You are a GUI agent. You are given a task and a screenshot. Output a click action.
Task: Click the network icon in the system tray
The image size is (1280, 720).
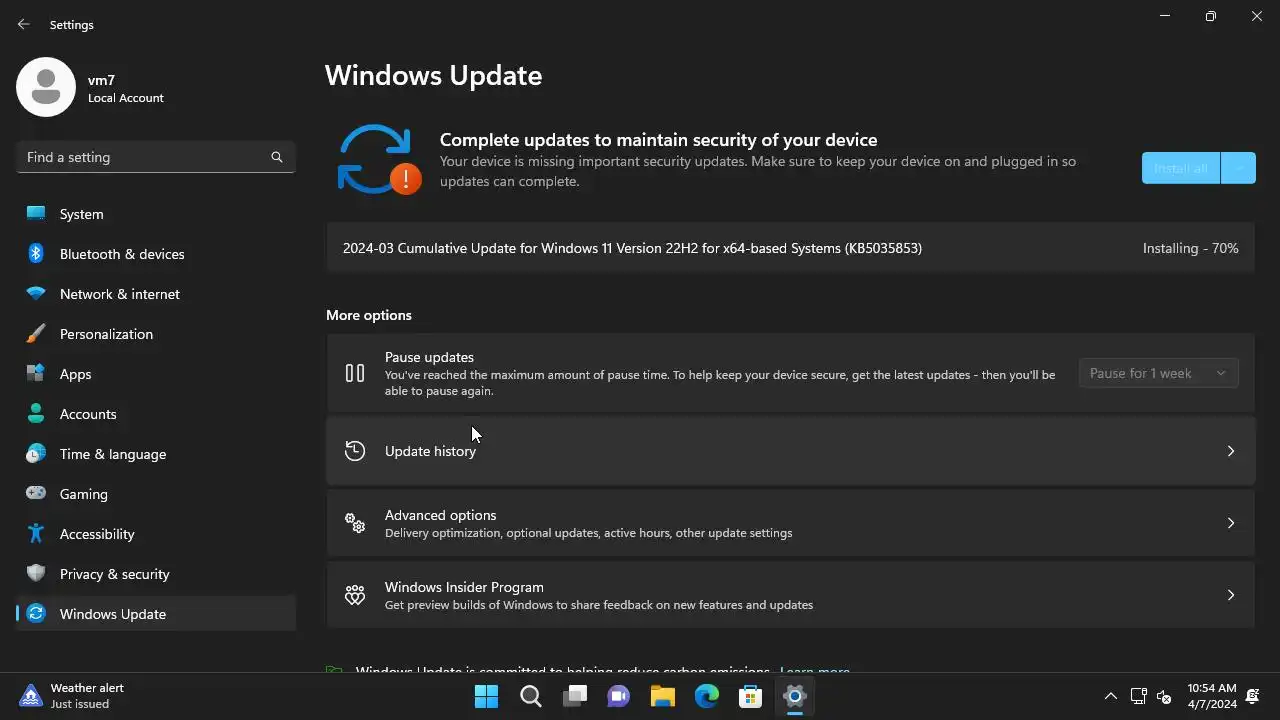(1138, 696)
